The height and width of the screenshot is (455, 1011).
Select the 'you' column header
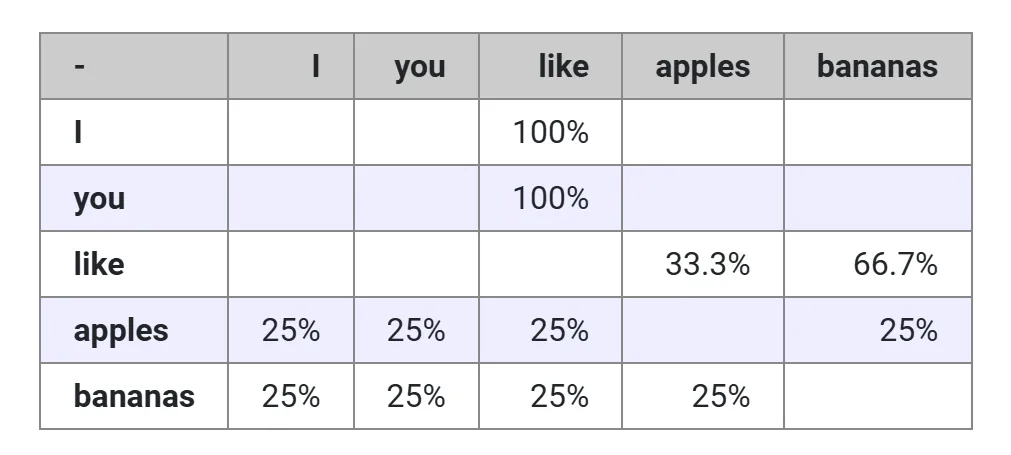tap(419, 68)
